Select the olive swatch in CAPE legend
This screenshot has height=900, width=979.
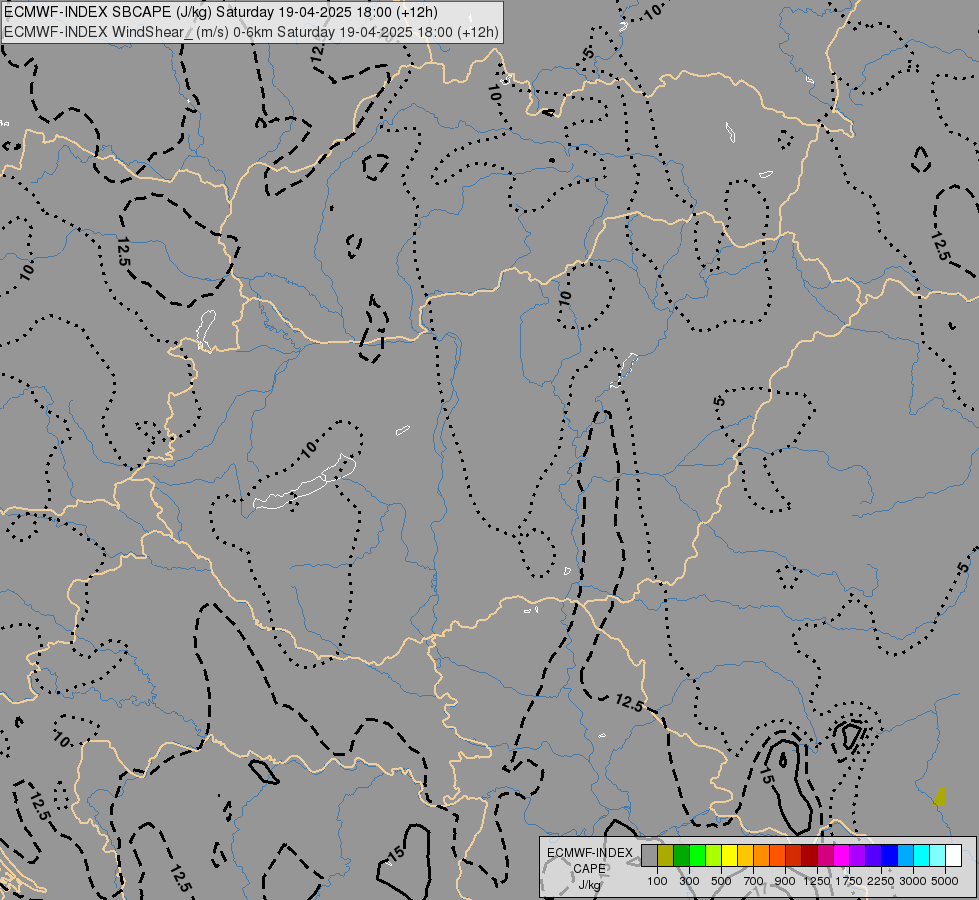coord(666,855)
